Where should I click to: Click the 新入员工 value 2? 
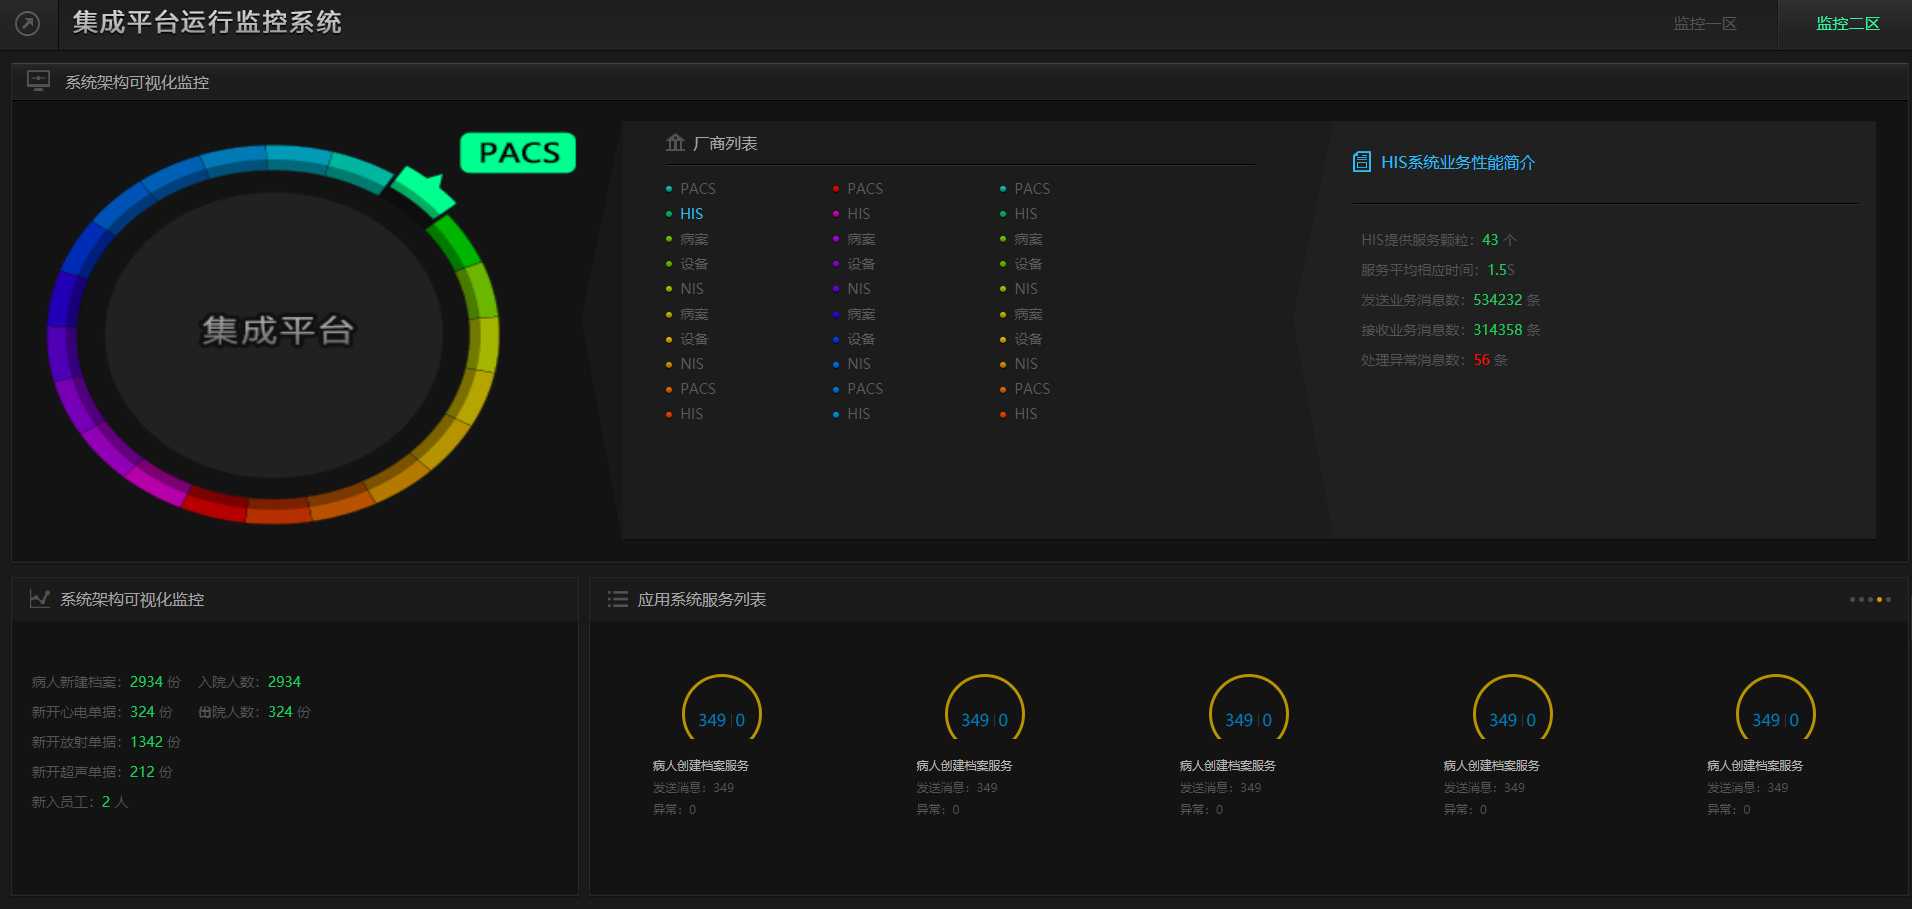[x=106, y=802]
